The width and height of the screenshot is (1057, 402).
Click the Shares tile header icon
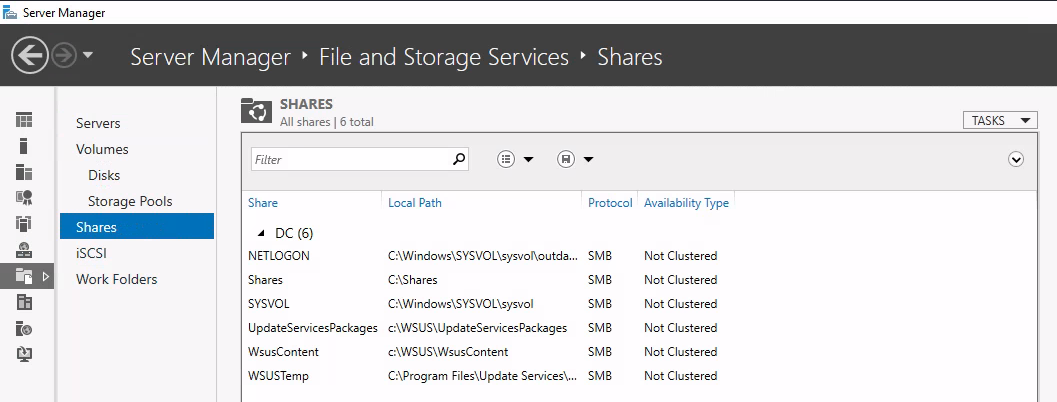[256, 111]
